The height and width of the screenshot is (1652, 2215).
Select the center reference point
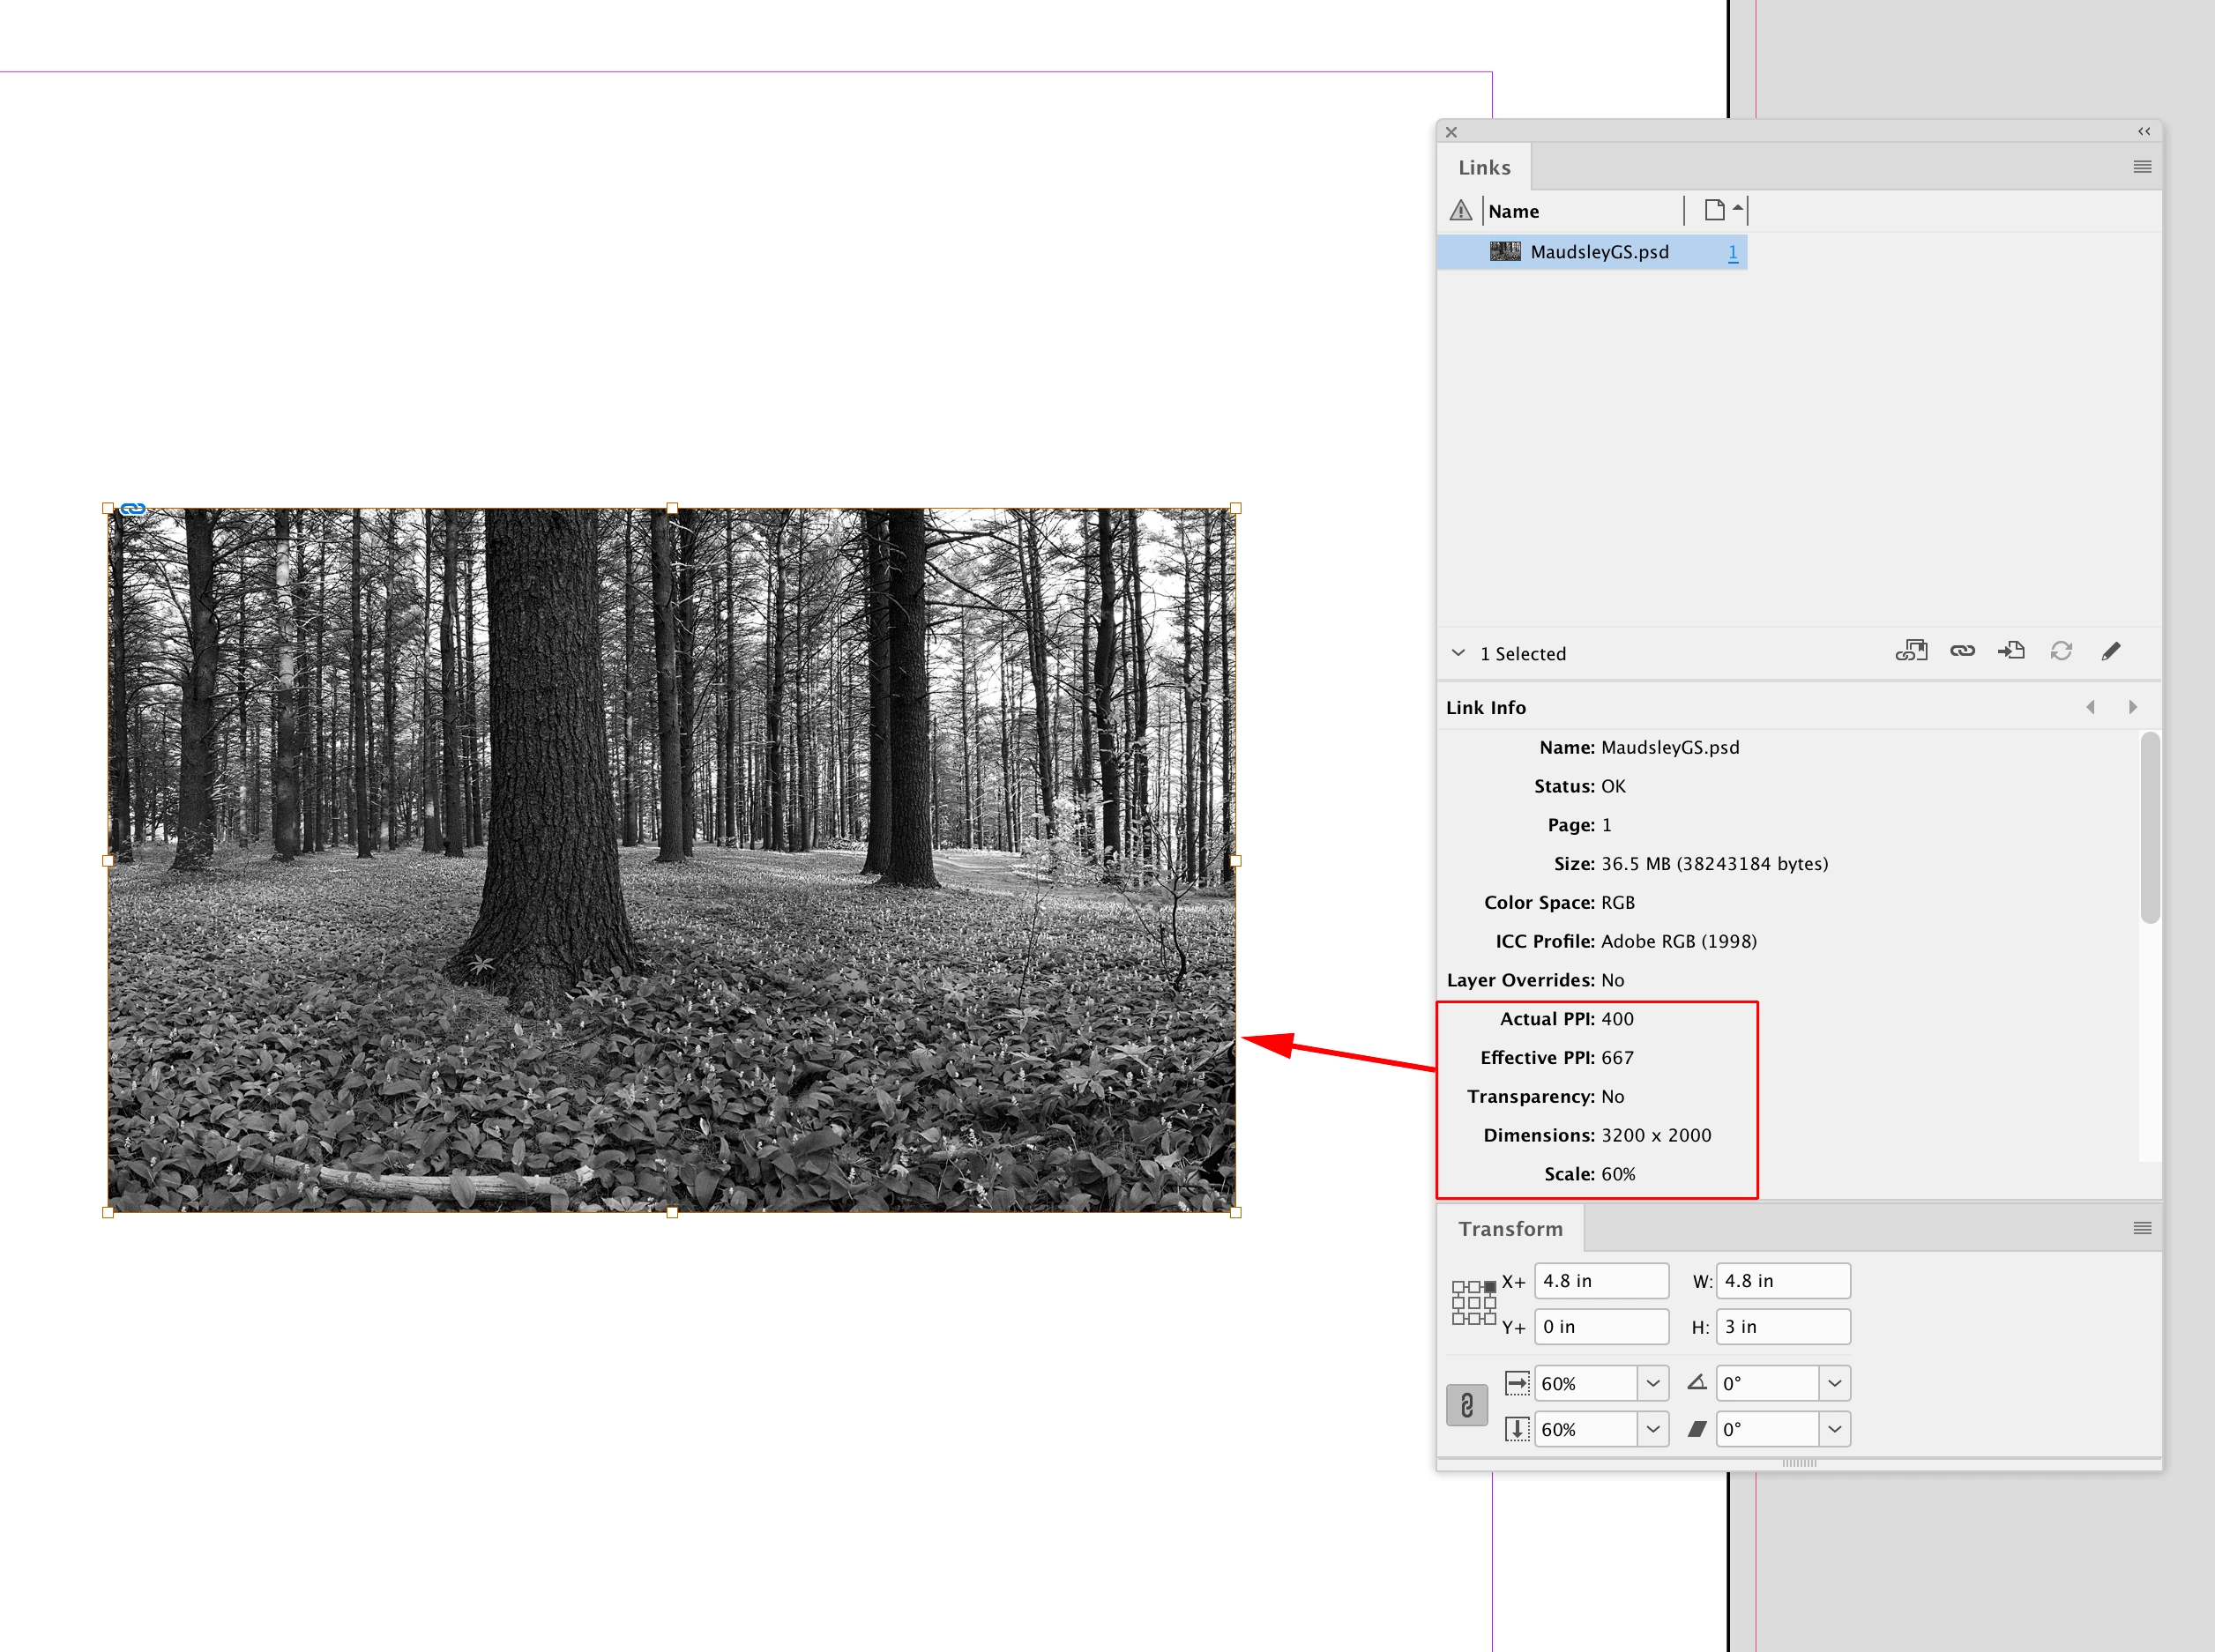coord(1474,1303)
